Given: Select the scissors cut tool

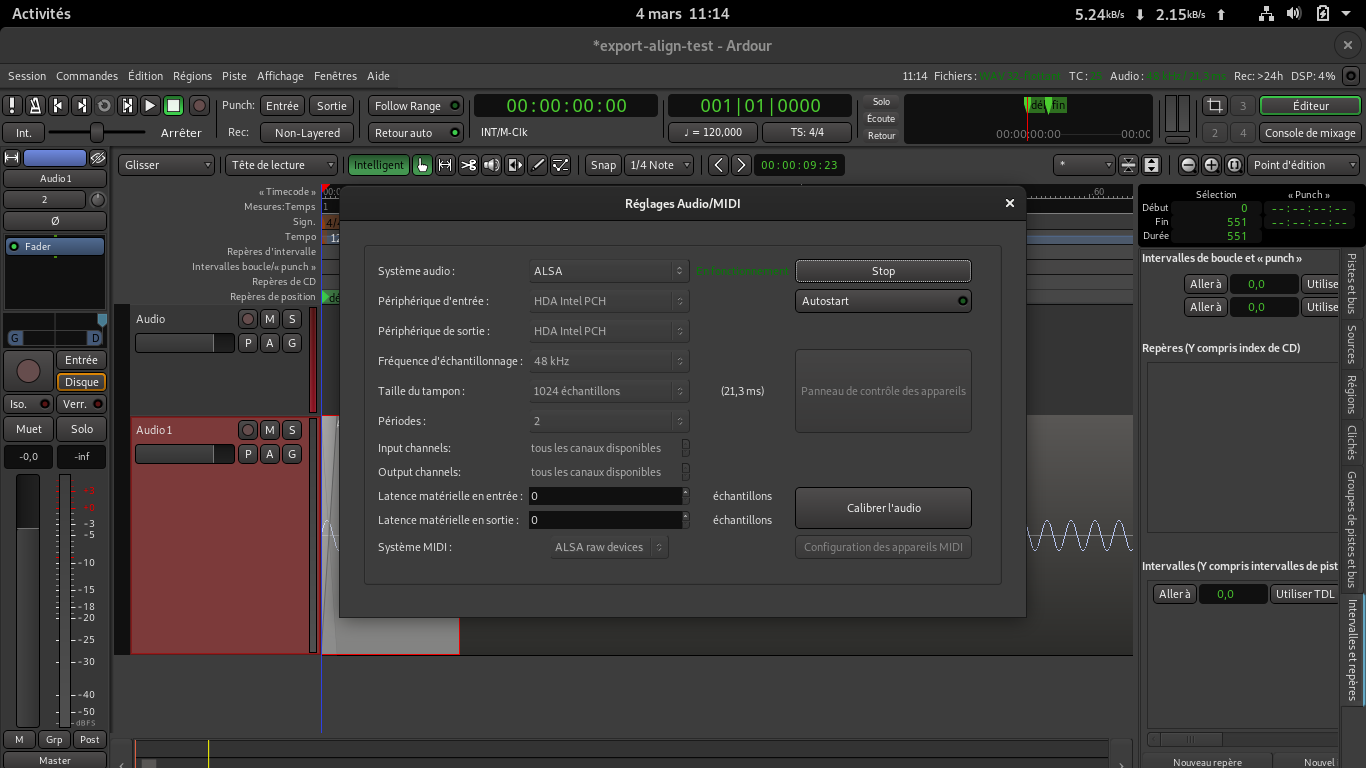Looking at the screenshot, I should [468, 165].
